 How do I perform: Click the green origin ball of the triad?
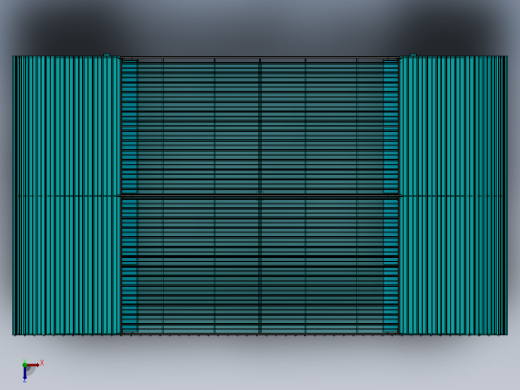pyautogui.click(x=25, y=365)
